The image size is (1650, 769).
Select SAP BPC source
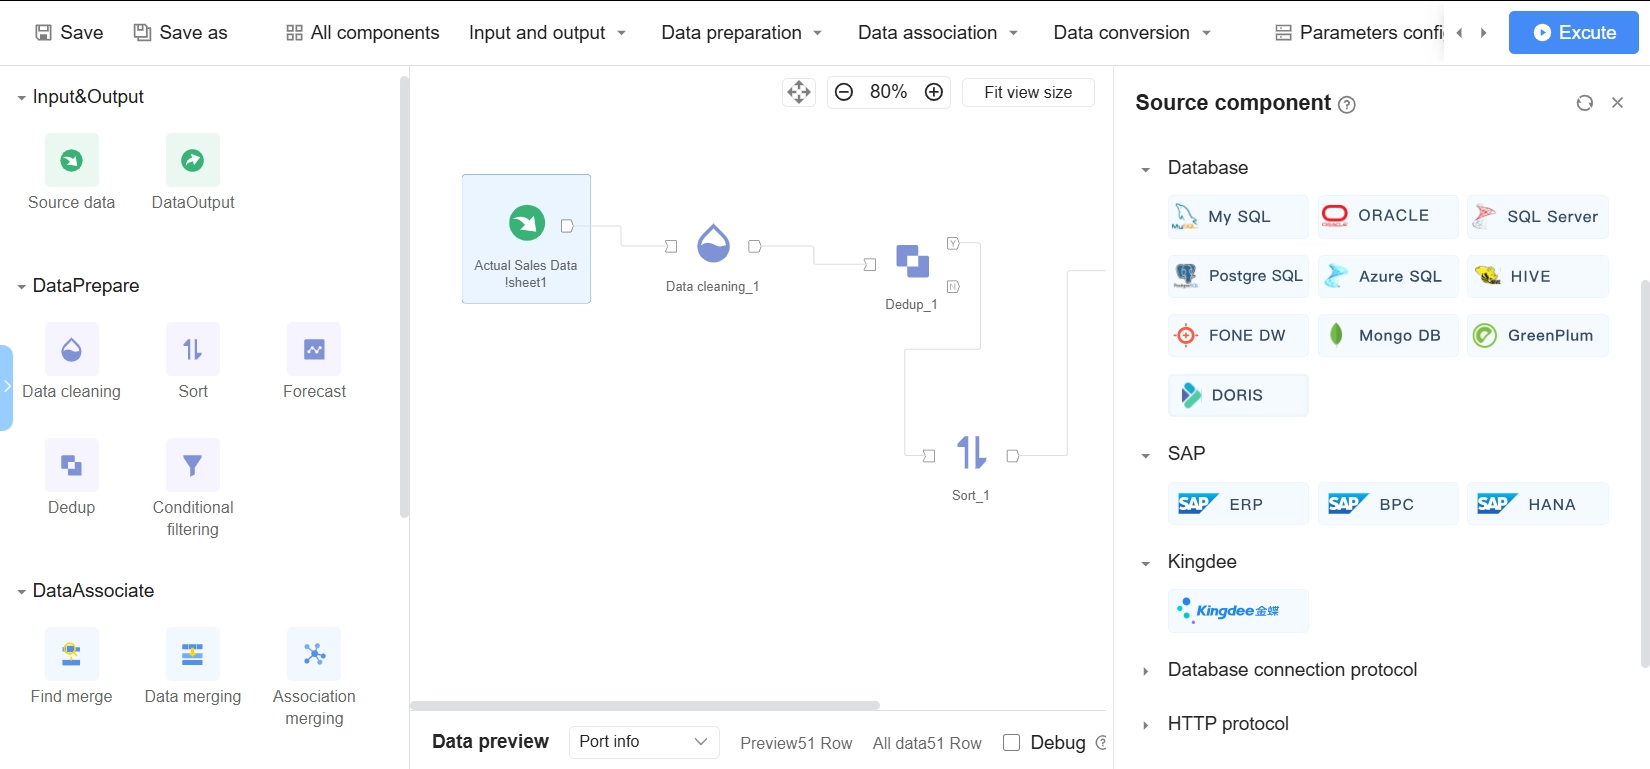(1388, 504)
